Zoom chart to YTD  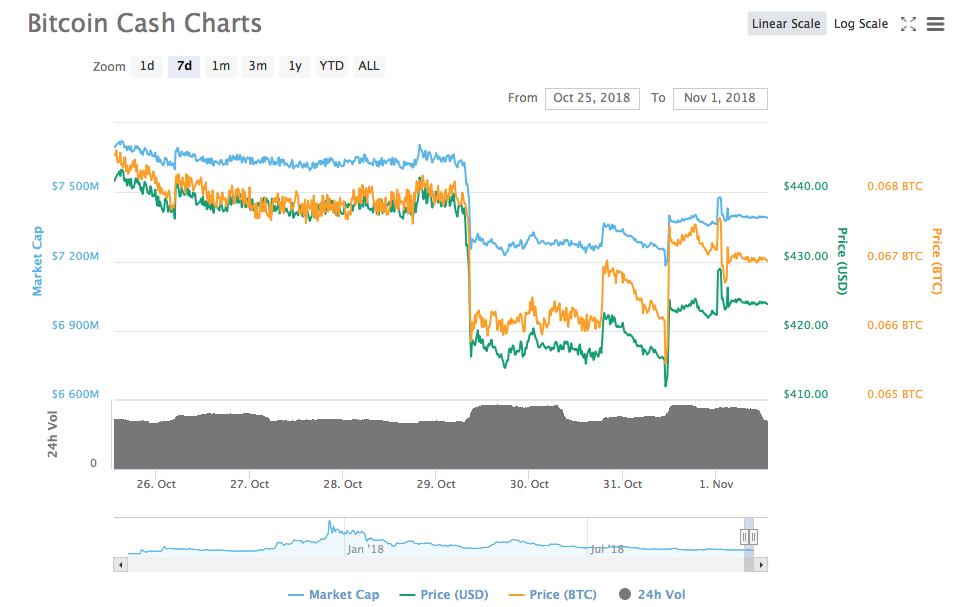point(332,67)
